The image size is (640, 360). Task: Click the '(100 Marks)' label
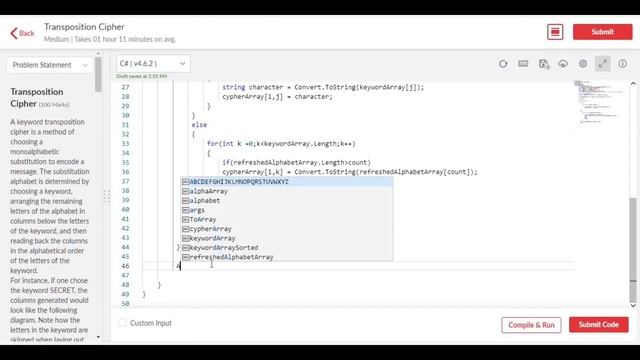[x=54, y=105]
